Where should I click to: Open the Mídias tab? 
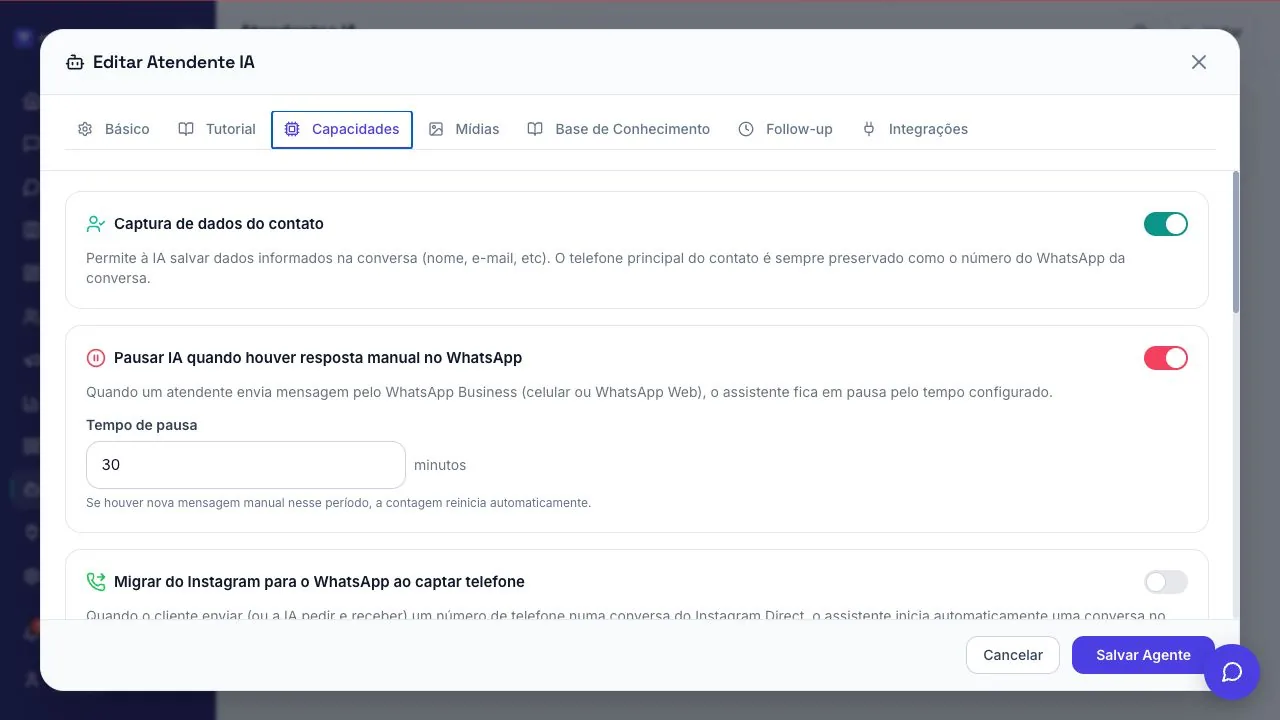464,129
